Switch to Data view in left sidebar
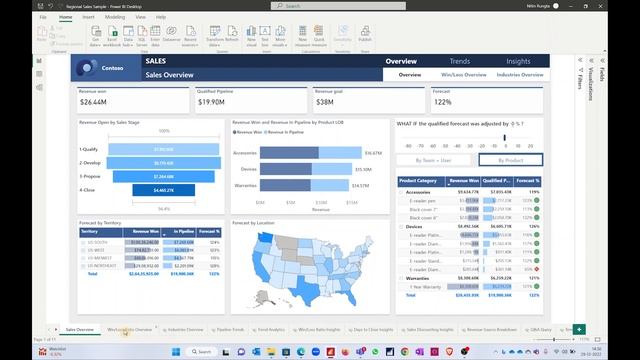This screenshot has width=640, height=360. click(39, 74)
